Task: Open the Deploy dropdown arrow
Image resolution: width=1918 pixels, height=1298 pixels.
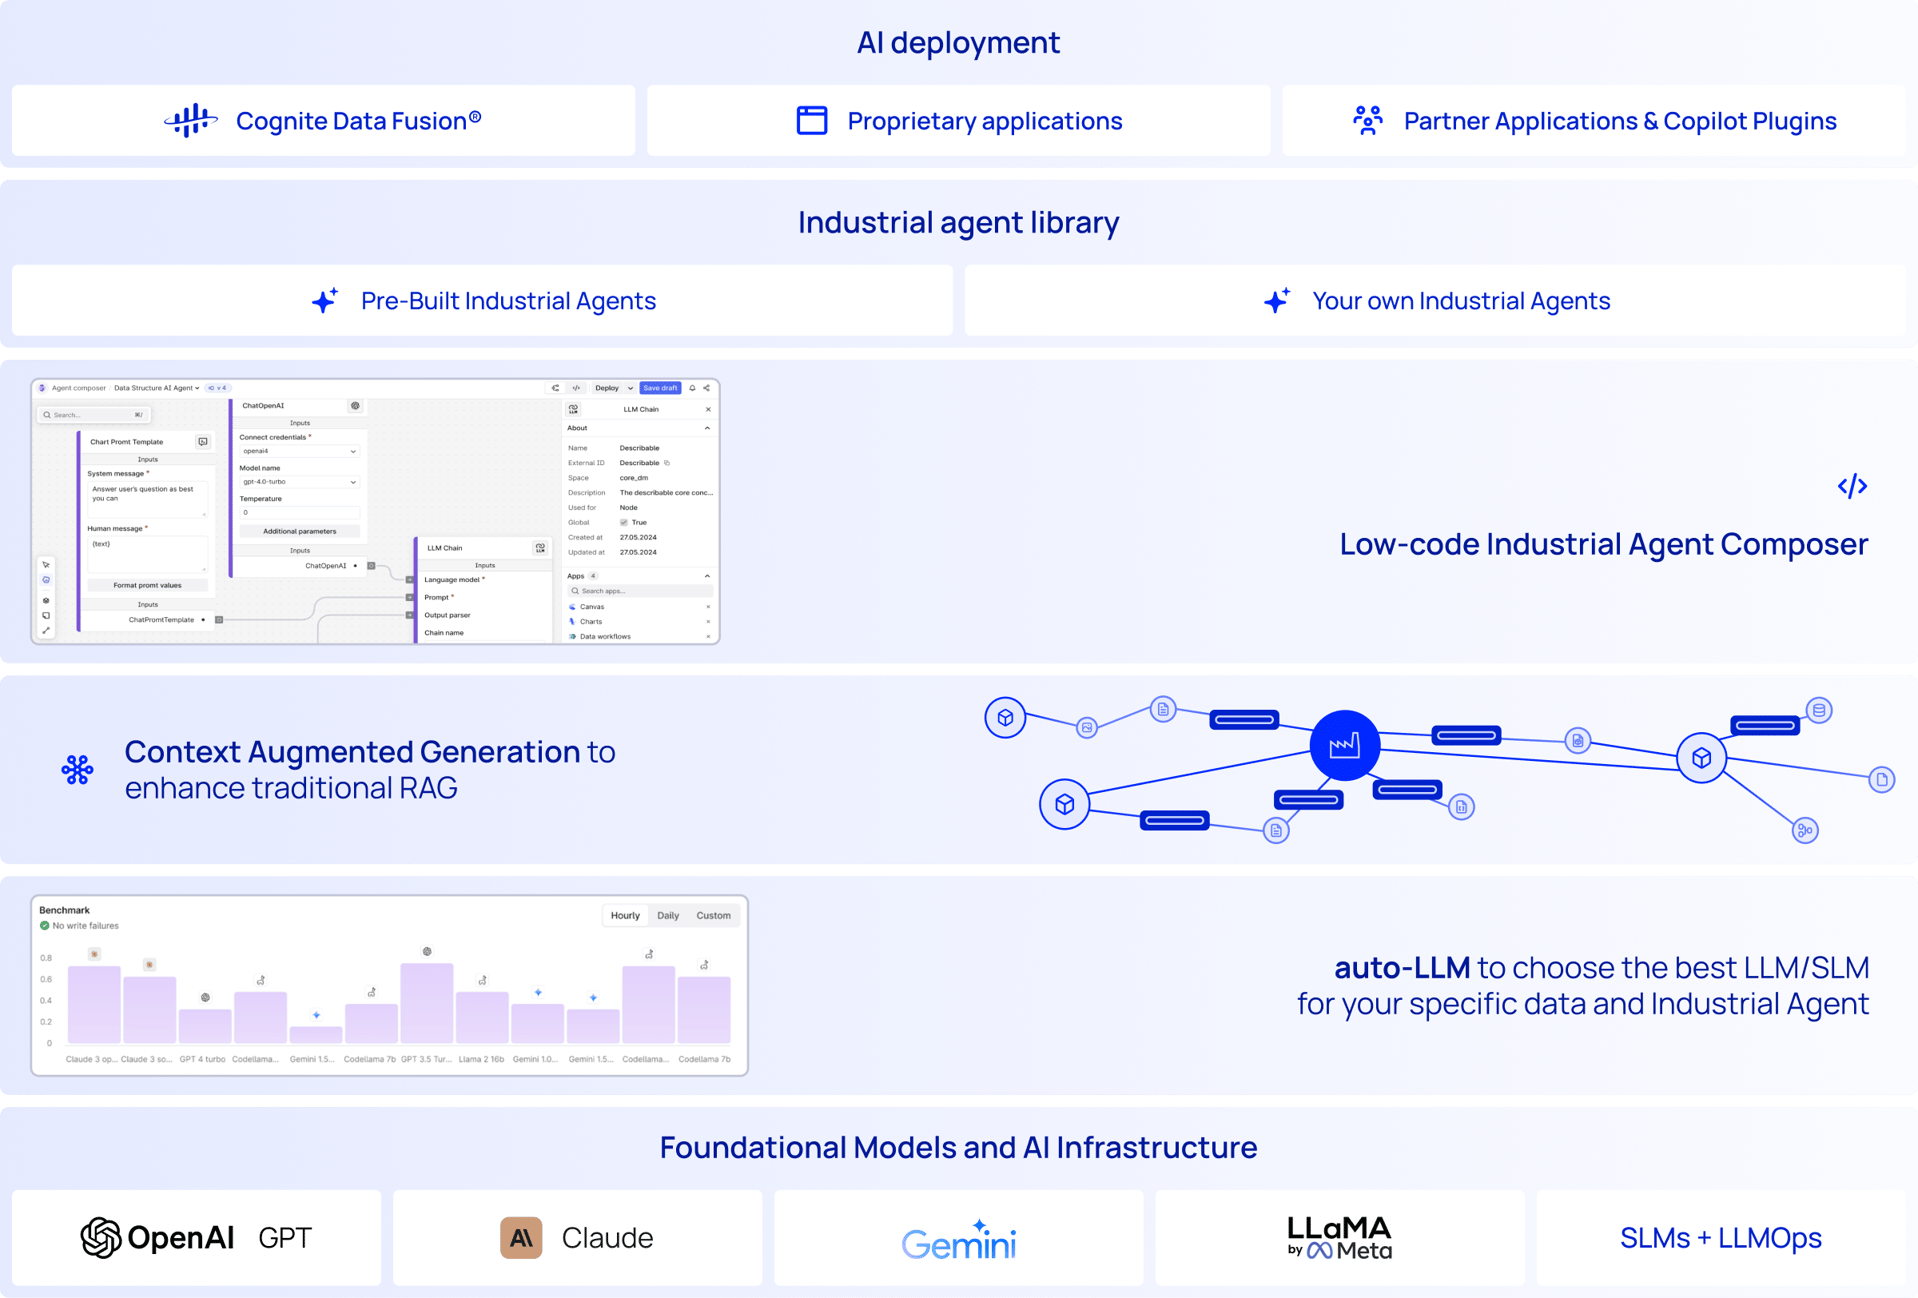Action: pos(630,388)
